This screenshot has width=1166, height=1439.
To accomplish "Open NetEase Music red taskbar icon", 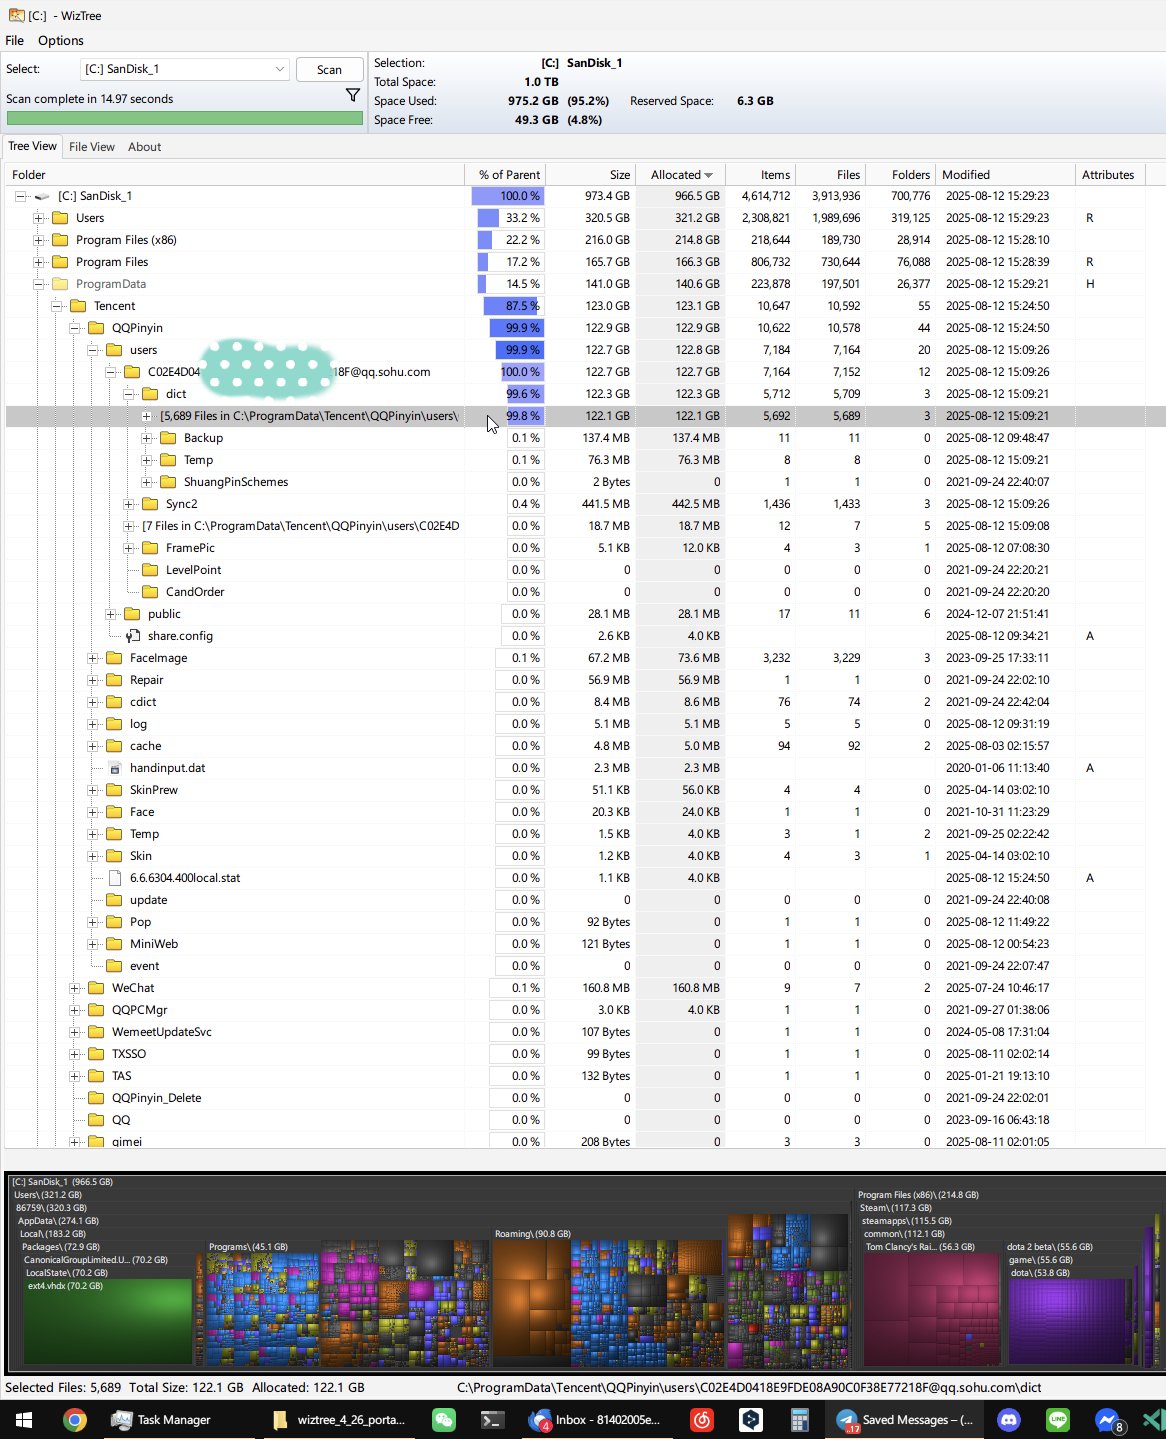I will pos(702,1419).
